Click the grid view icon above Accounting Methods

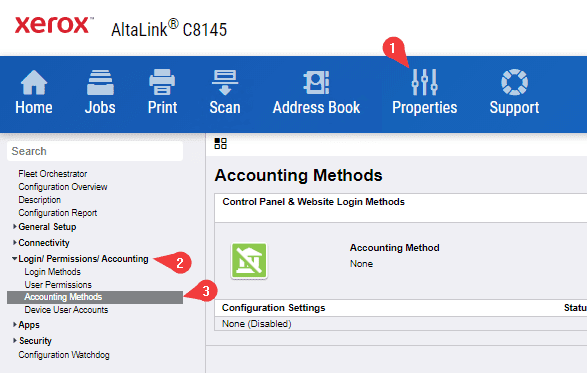[x=220, y=143]
